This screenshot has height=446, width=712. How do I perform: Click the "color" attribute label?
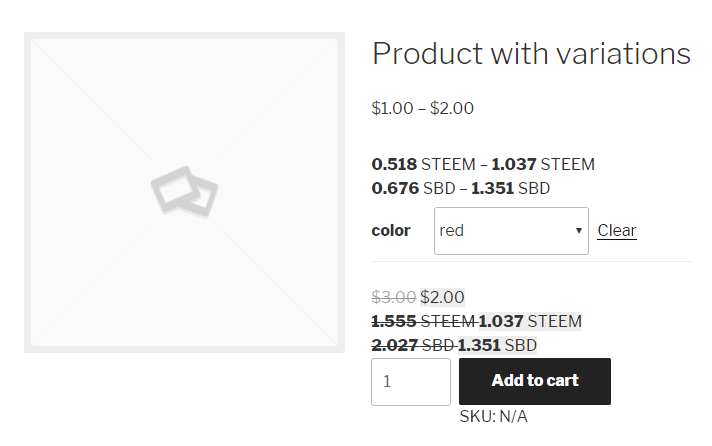pos(391,231)
